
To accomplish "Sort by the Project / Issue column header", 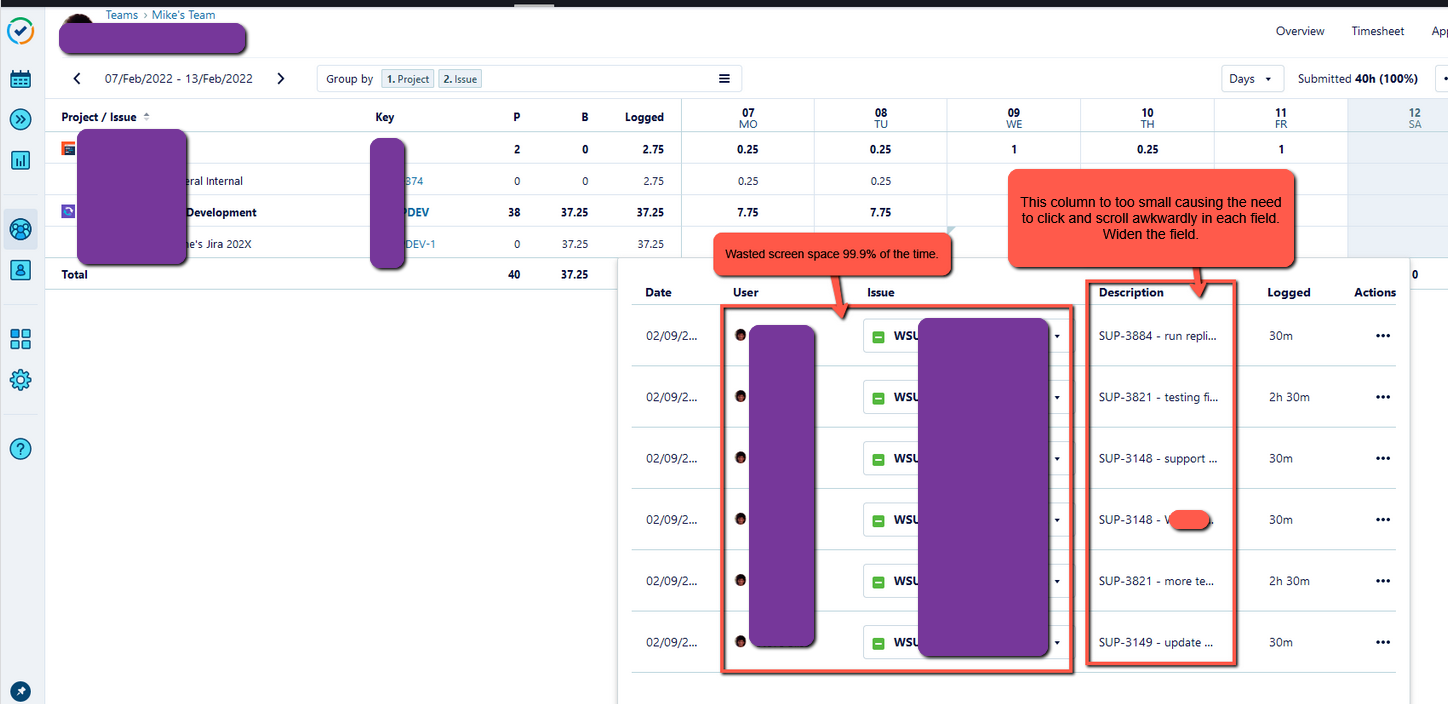I will point(99,117).
